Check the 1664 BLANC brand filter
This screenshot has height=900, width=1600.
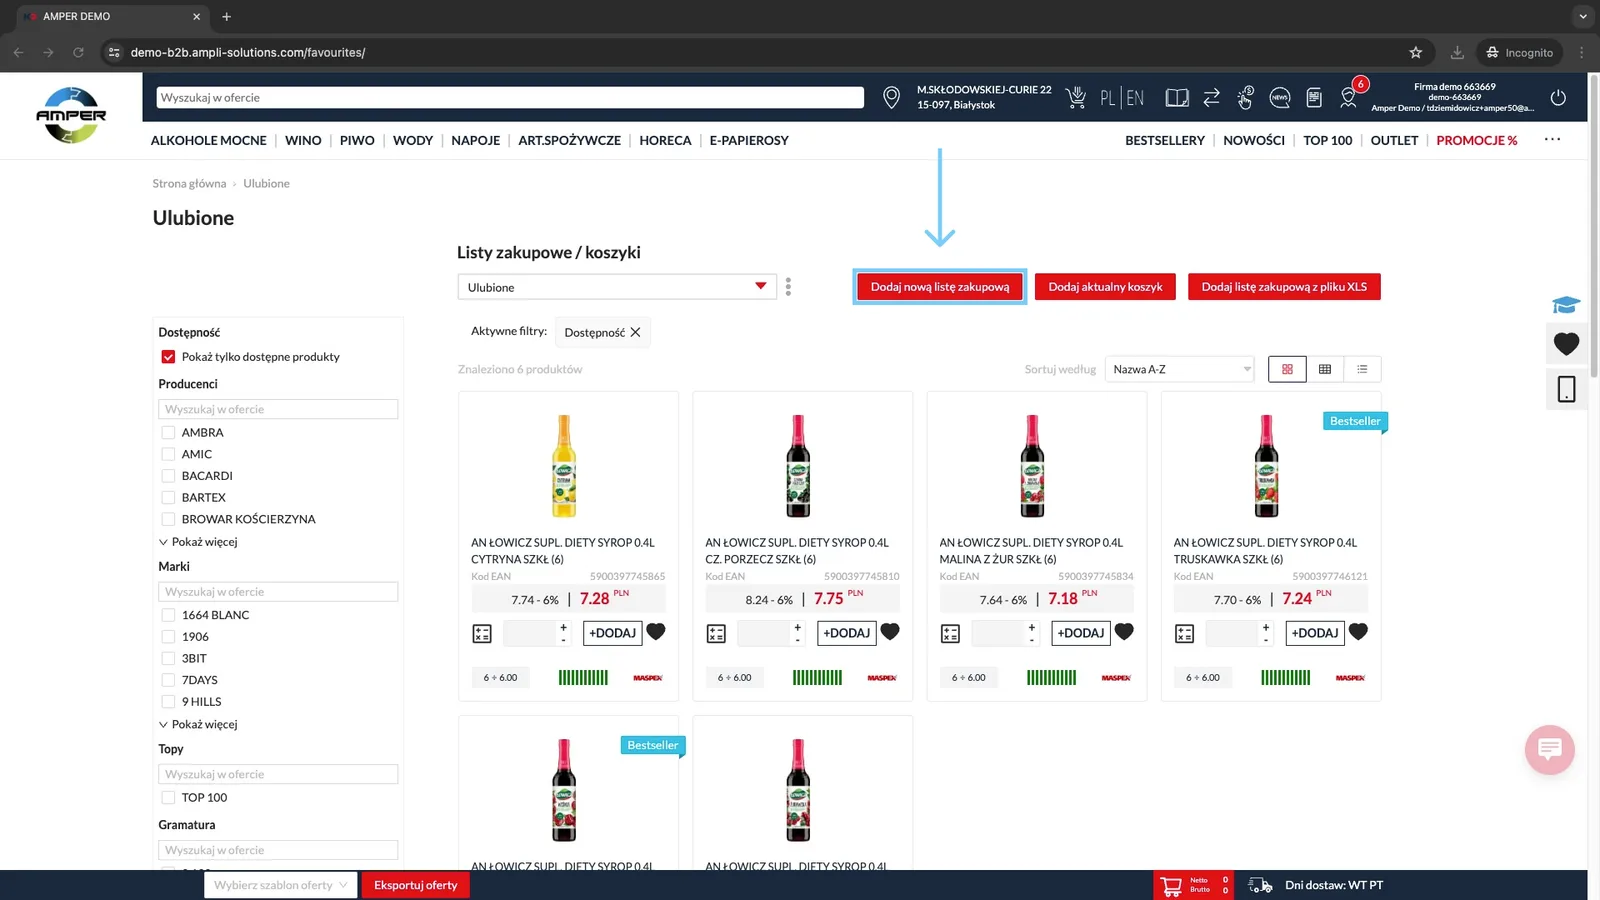(x=168, y=615)
